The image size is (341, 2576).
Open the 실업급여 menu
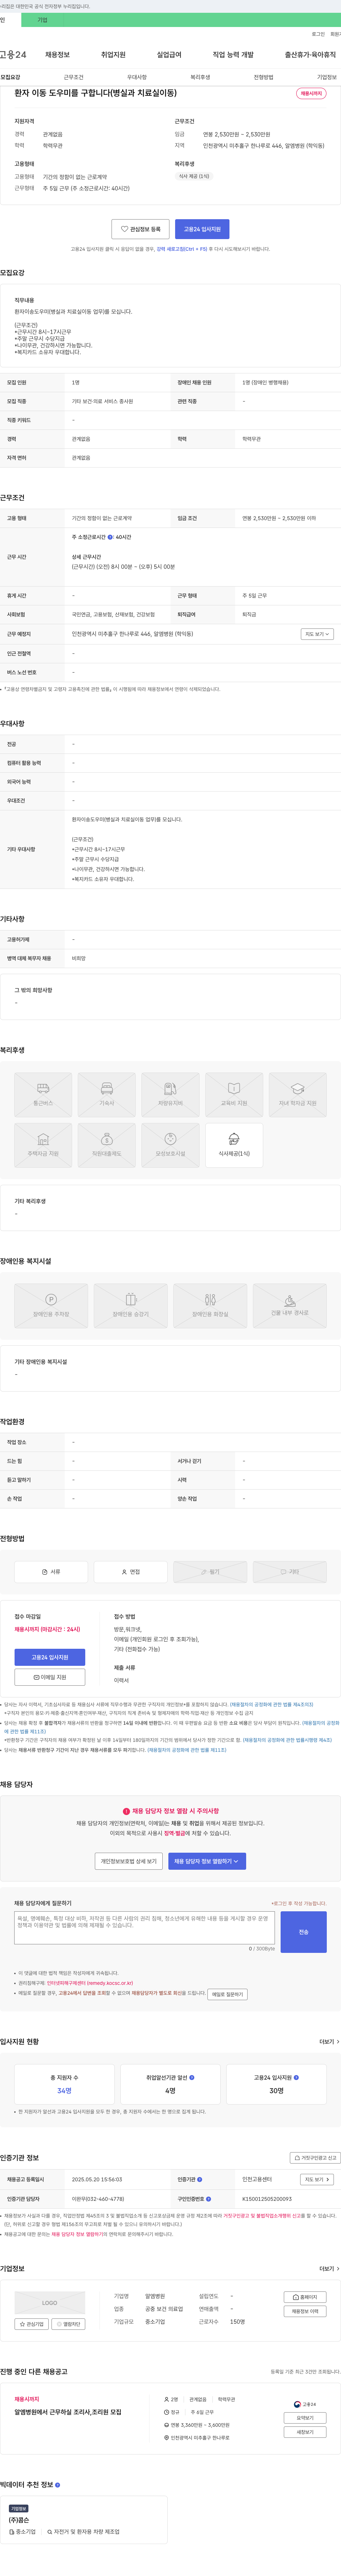(169, 55)
